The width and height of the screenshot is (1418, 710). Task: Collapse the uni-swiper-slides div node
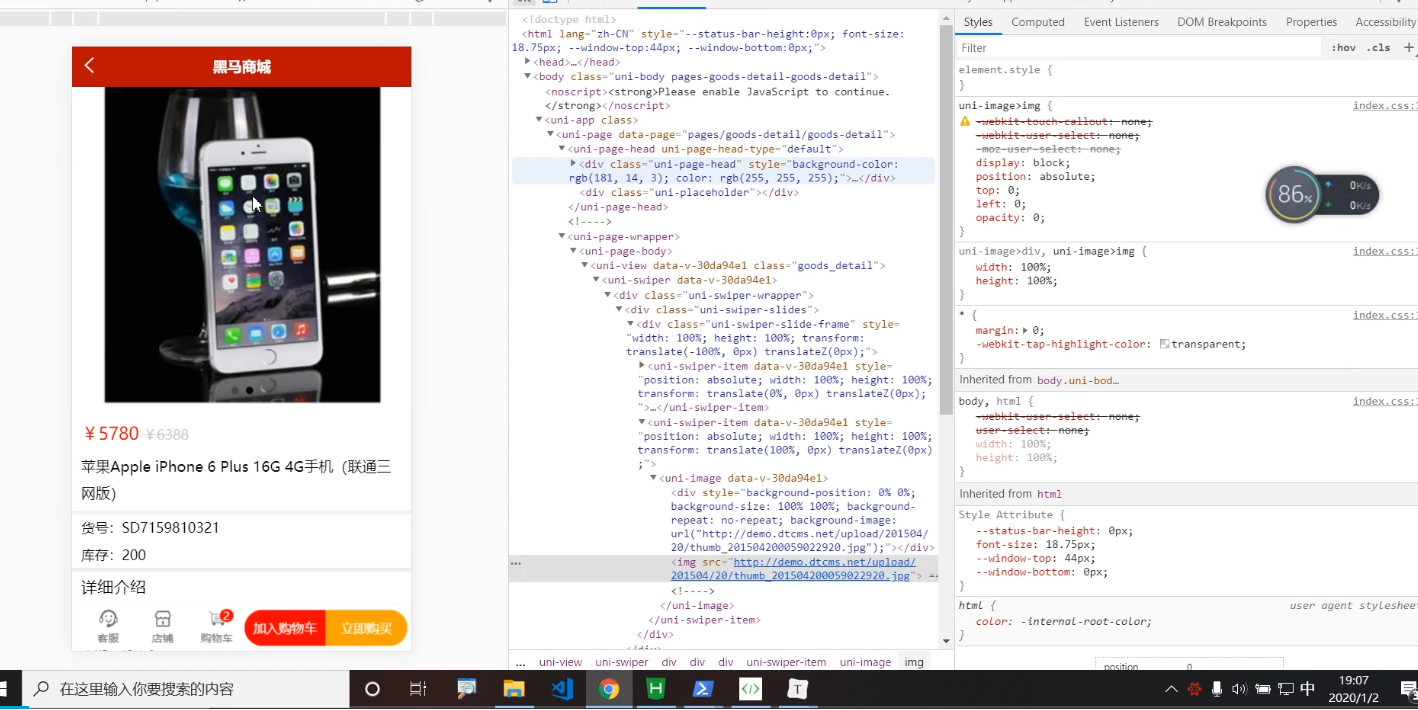click(618, 310)
